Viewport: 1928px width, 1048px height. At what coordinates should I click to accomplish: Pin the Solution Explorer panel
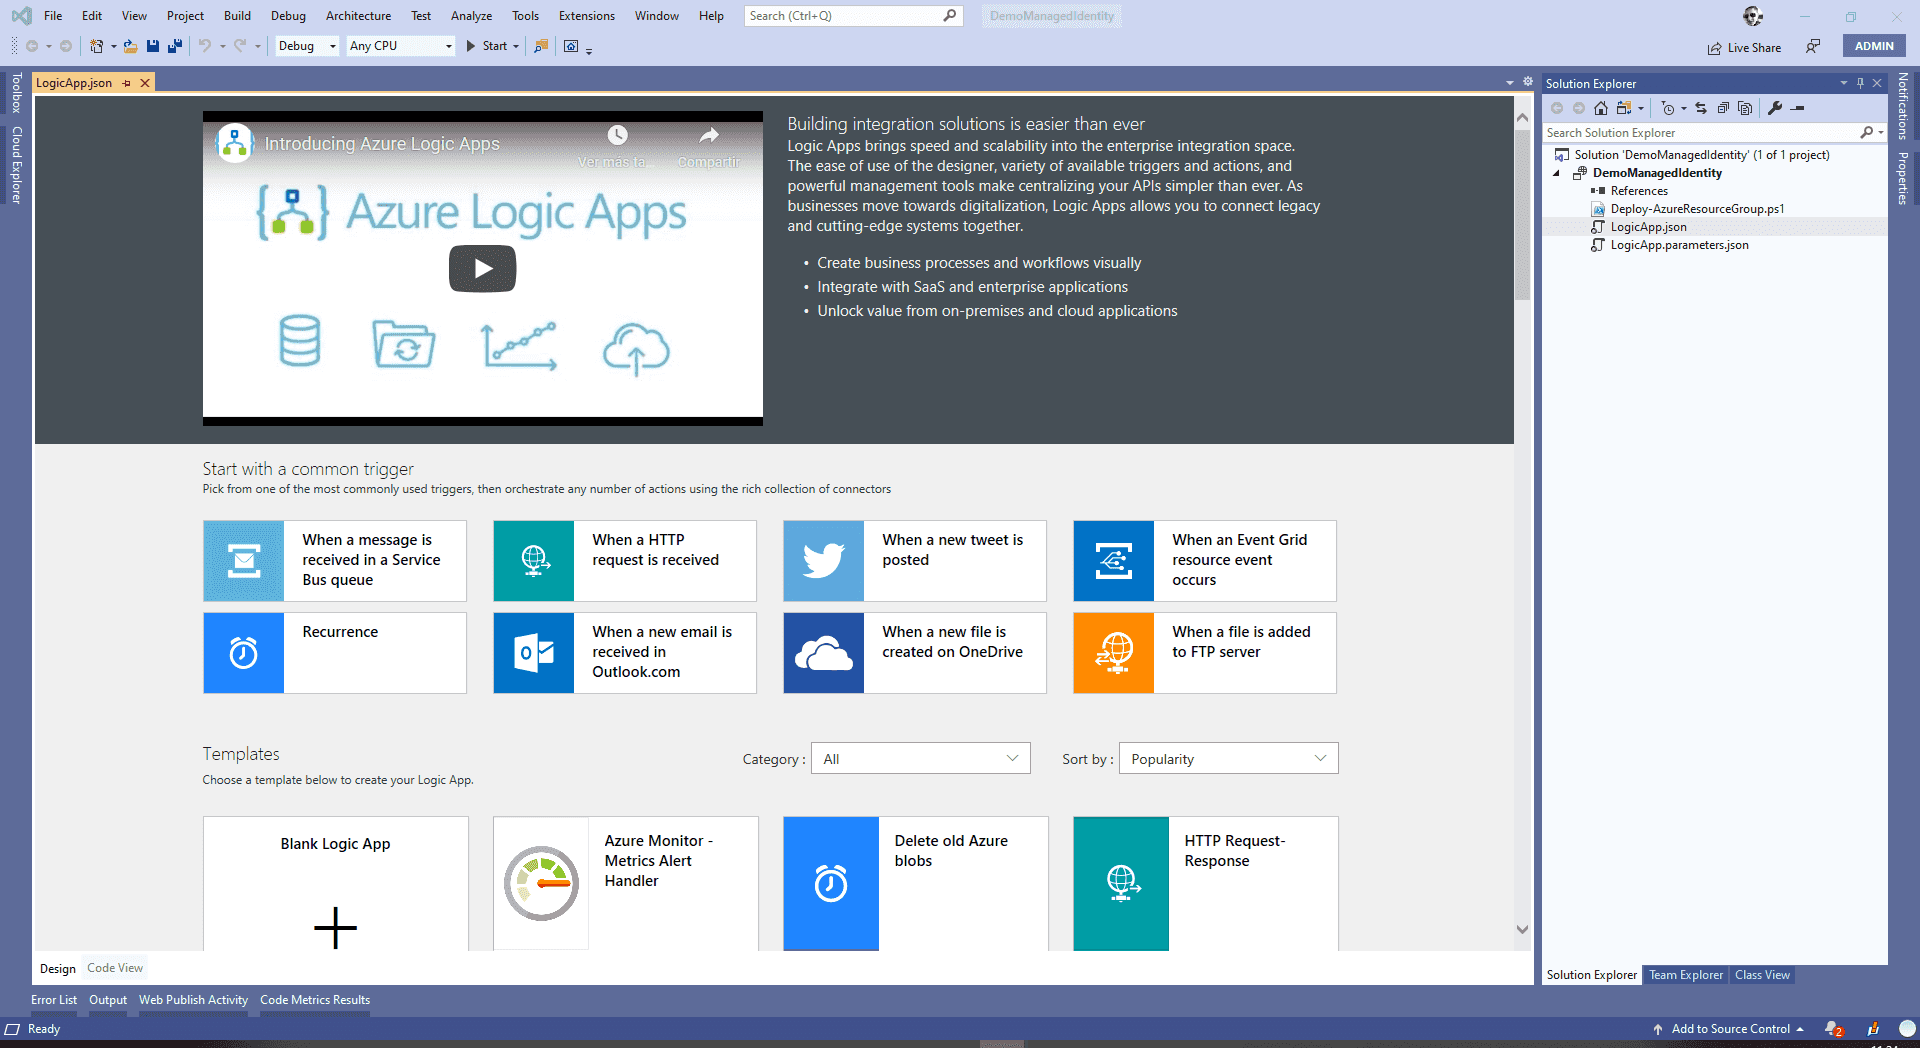click(1860, 83)
